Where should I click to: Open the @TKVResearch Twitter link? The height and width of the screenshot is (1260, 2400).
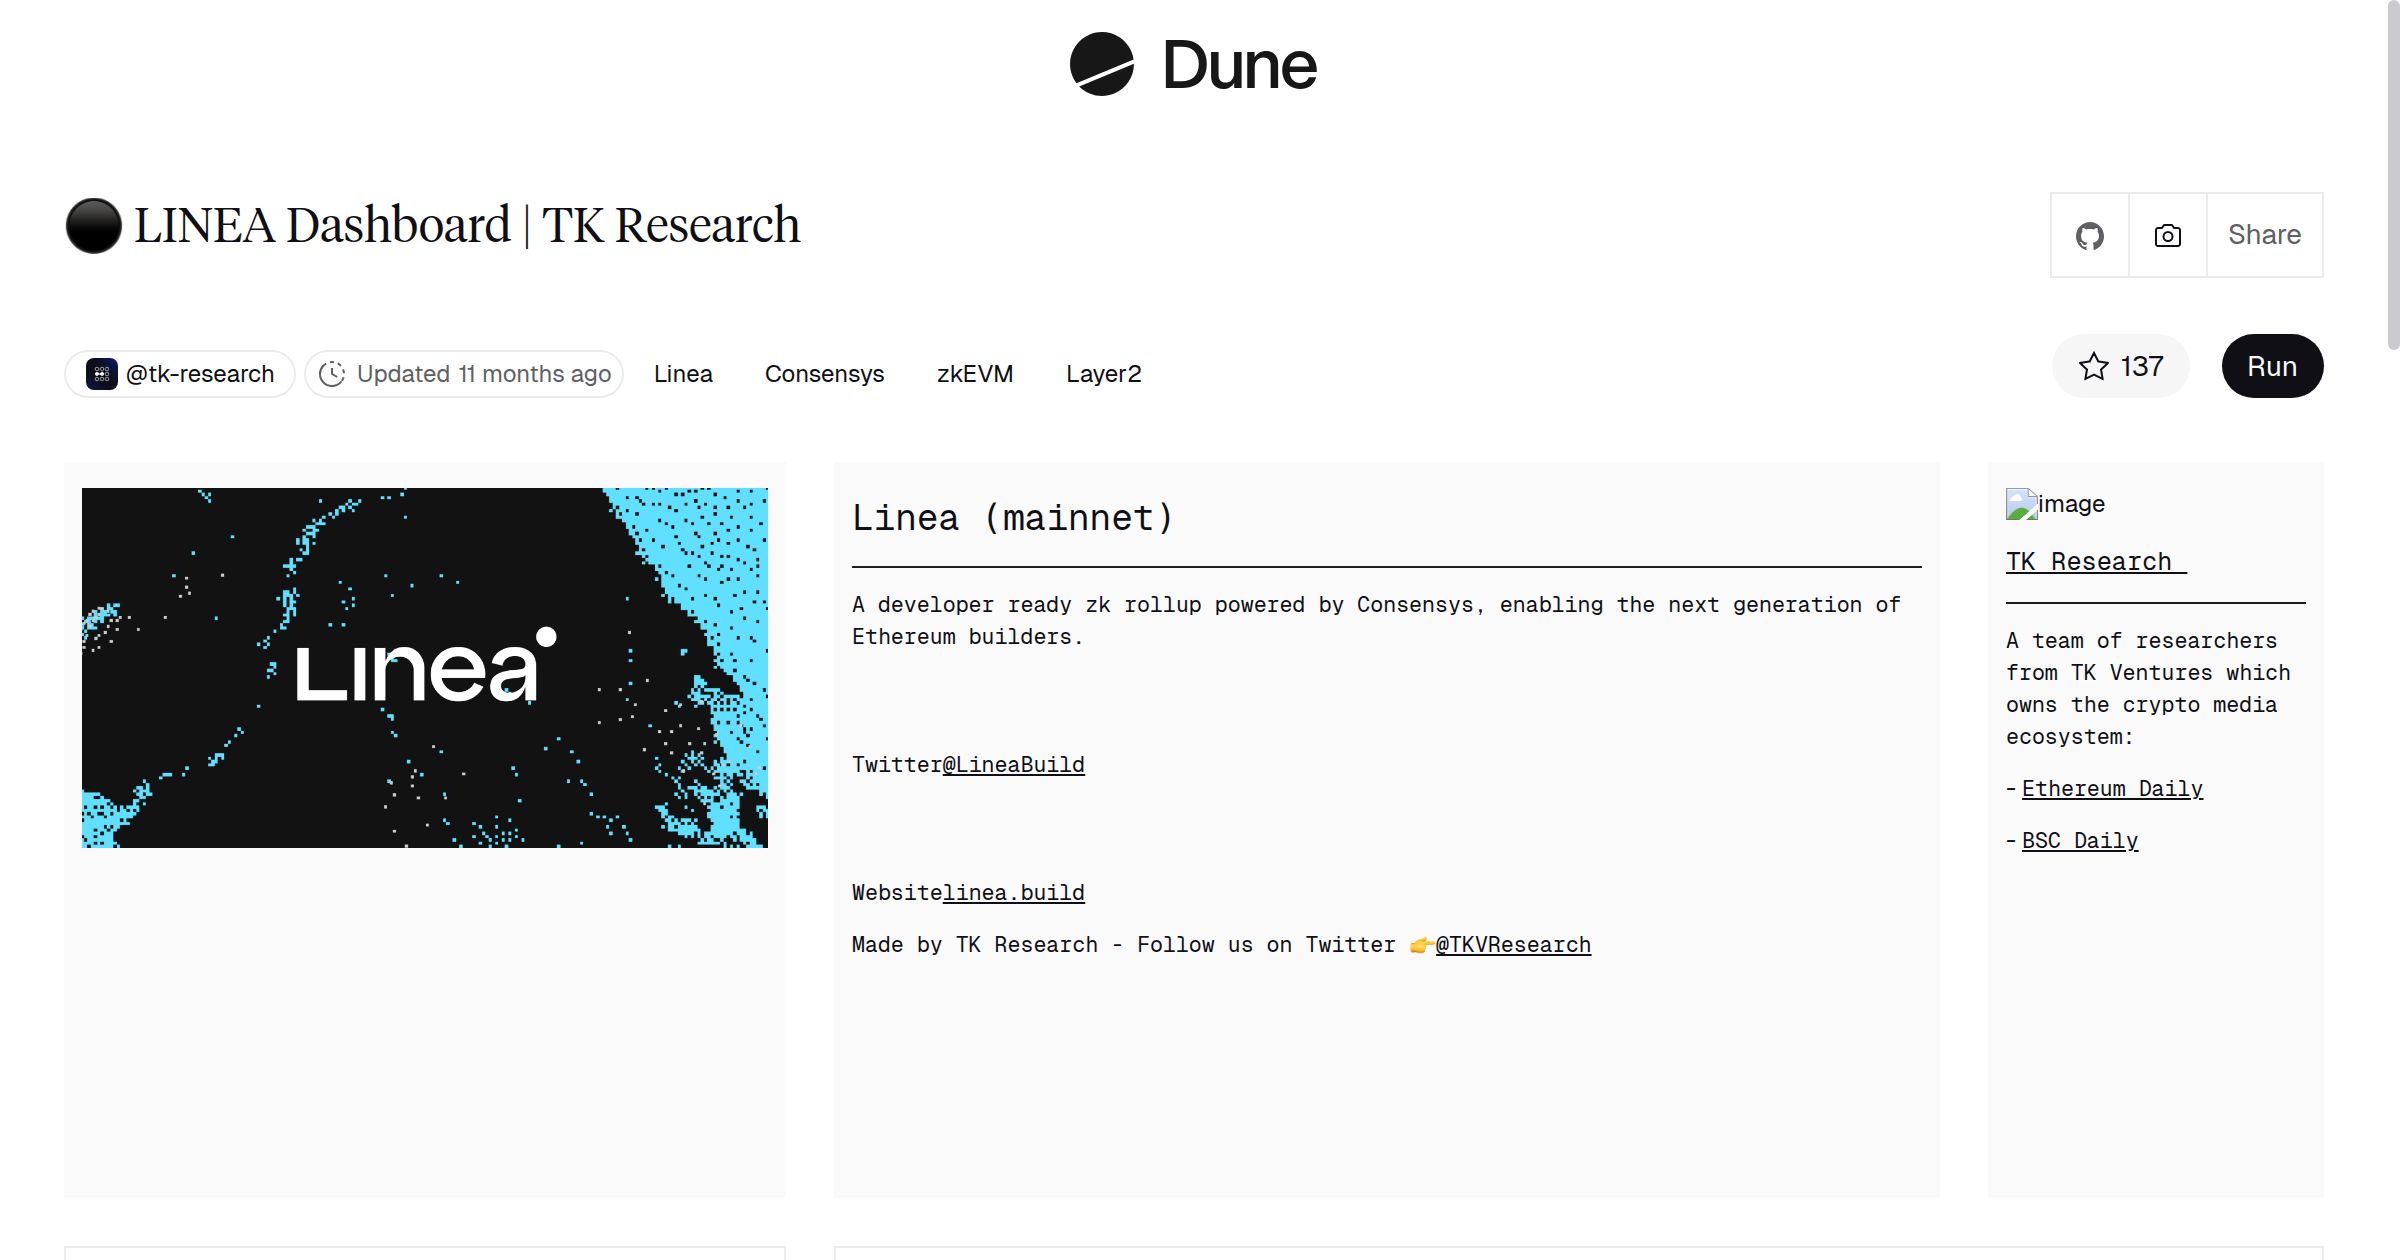point(1513,944)
